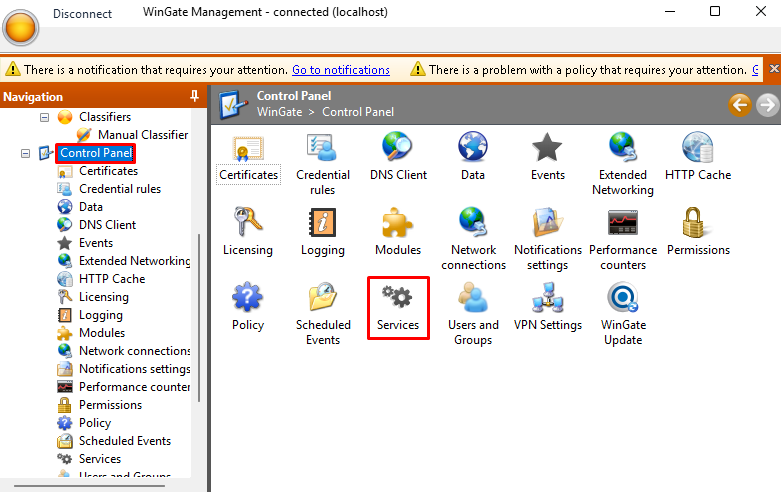Open Notifications settings icon in main panel
The height and width of the screenshot is (492, 781).
547,222
